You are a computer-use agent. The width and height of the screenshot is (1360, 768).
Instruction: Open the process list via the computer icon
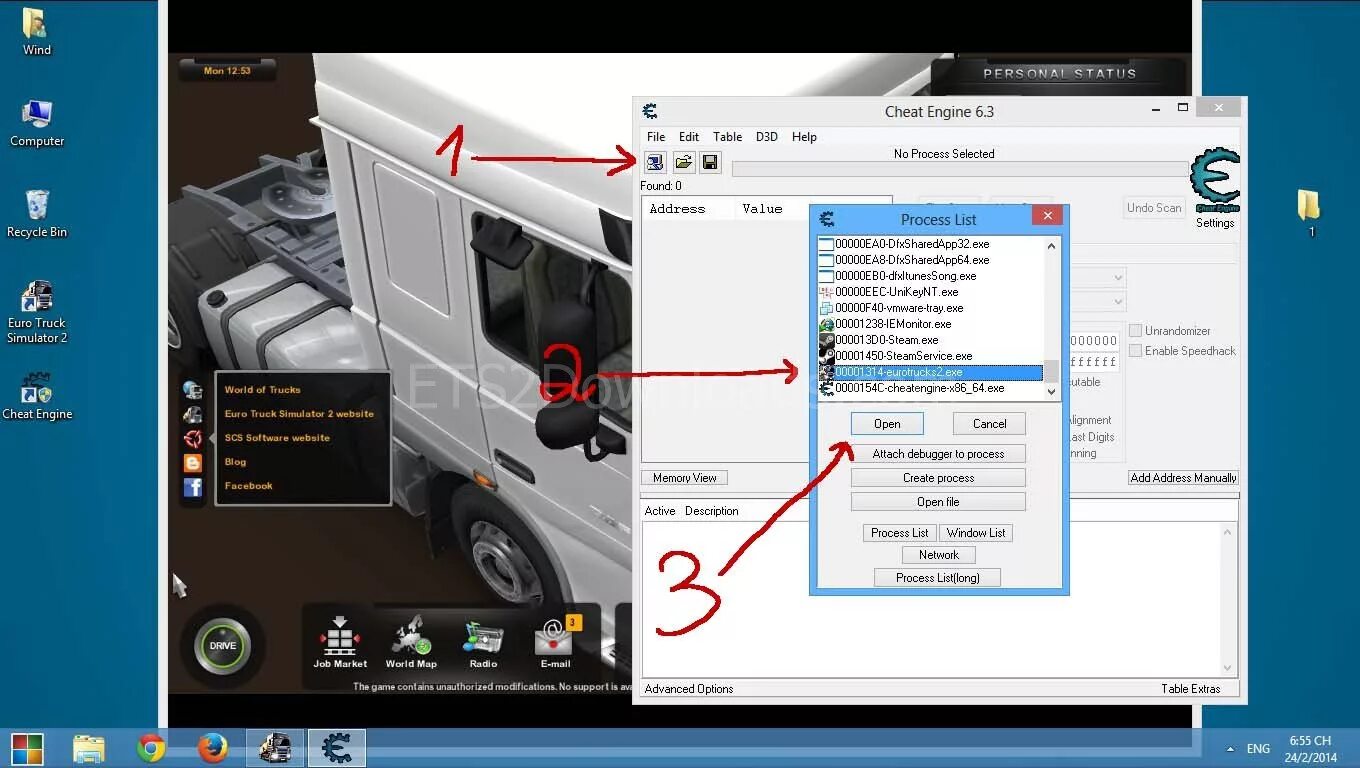pos(654,162)
